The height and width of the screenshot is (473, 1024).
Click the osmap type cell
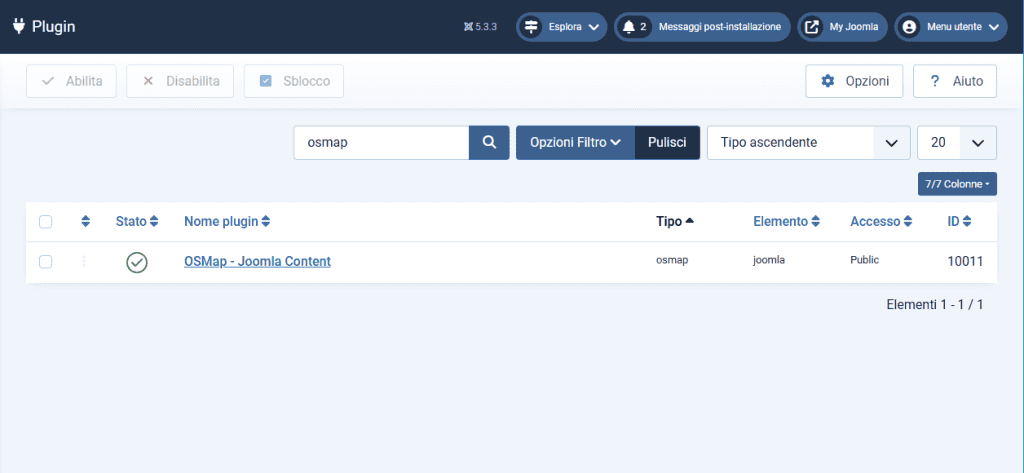click(x=672, y=260)
